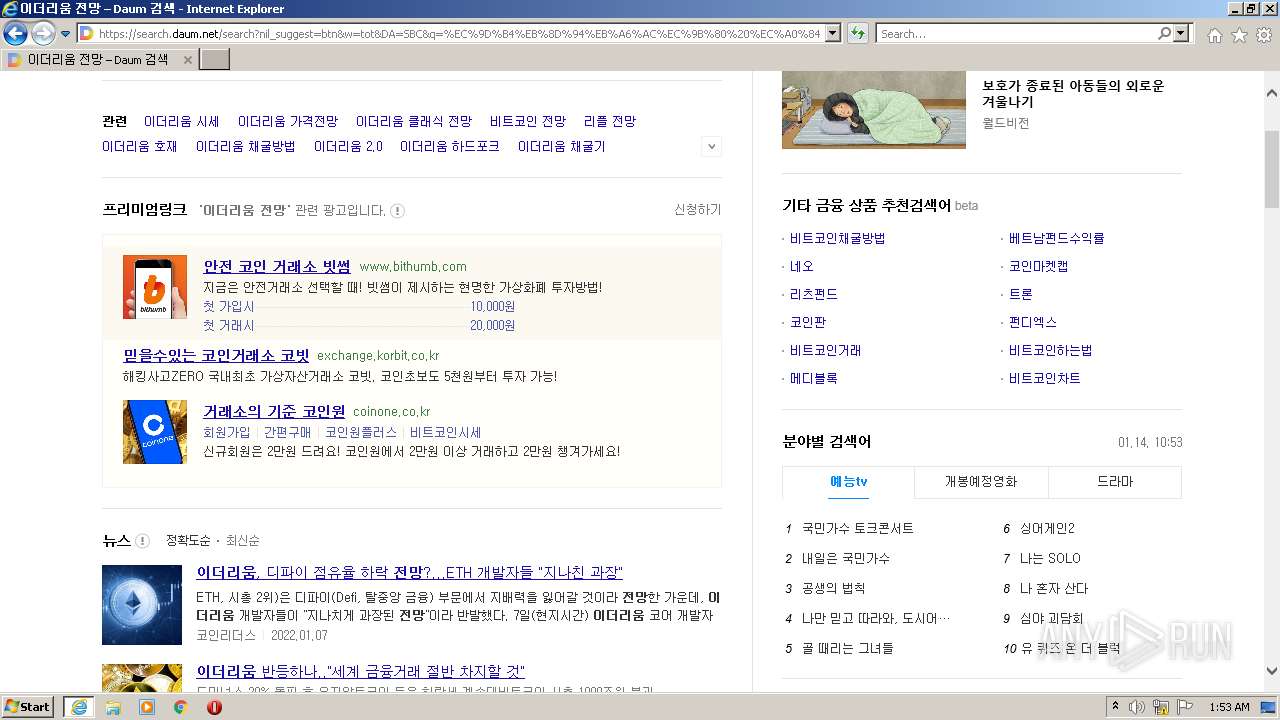
Task: Click the 회원가입 sublink under Coinone
Action: click(227, 433)
